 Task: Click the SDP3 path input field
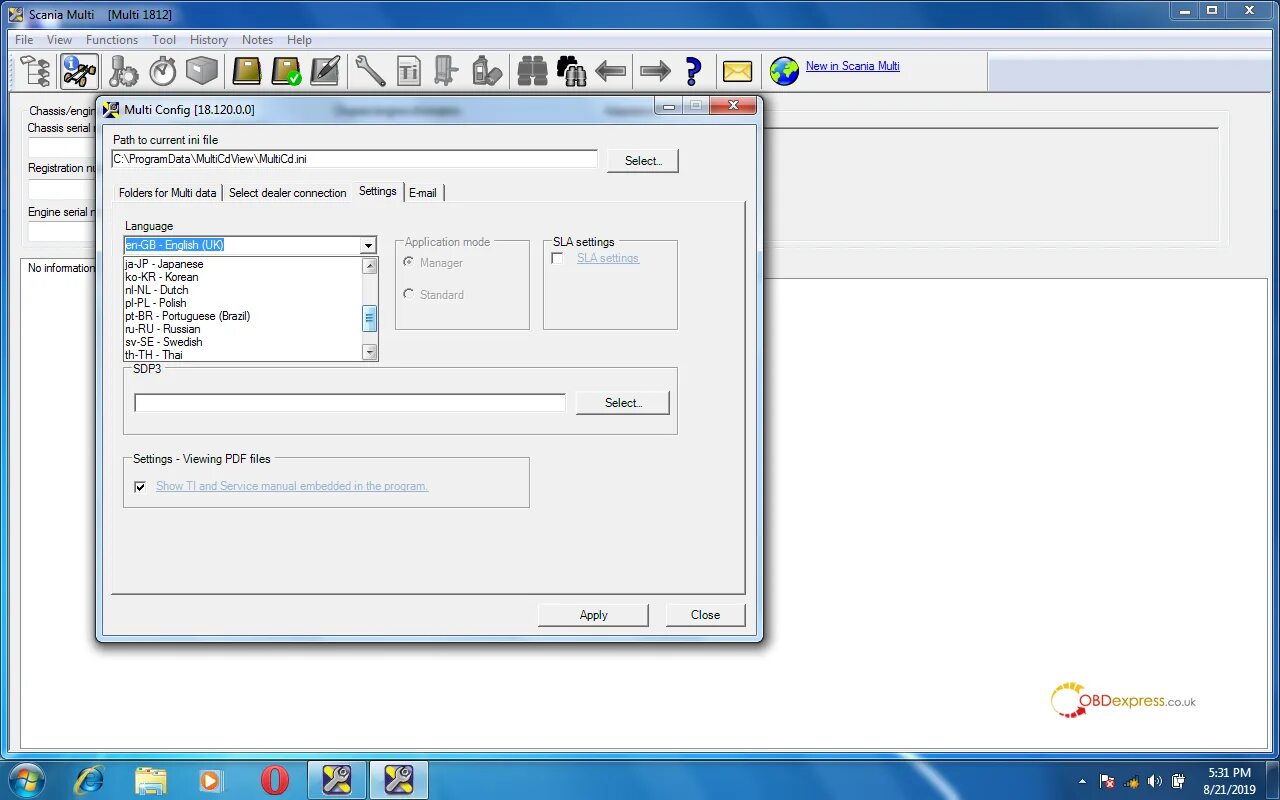click(x=350, y=403)
